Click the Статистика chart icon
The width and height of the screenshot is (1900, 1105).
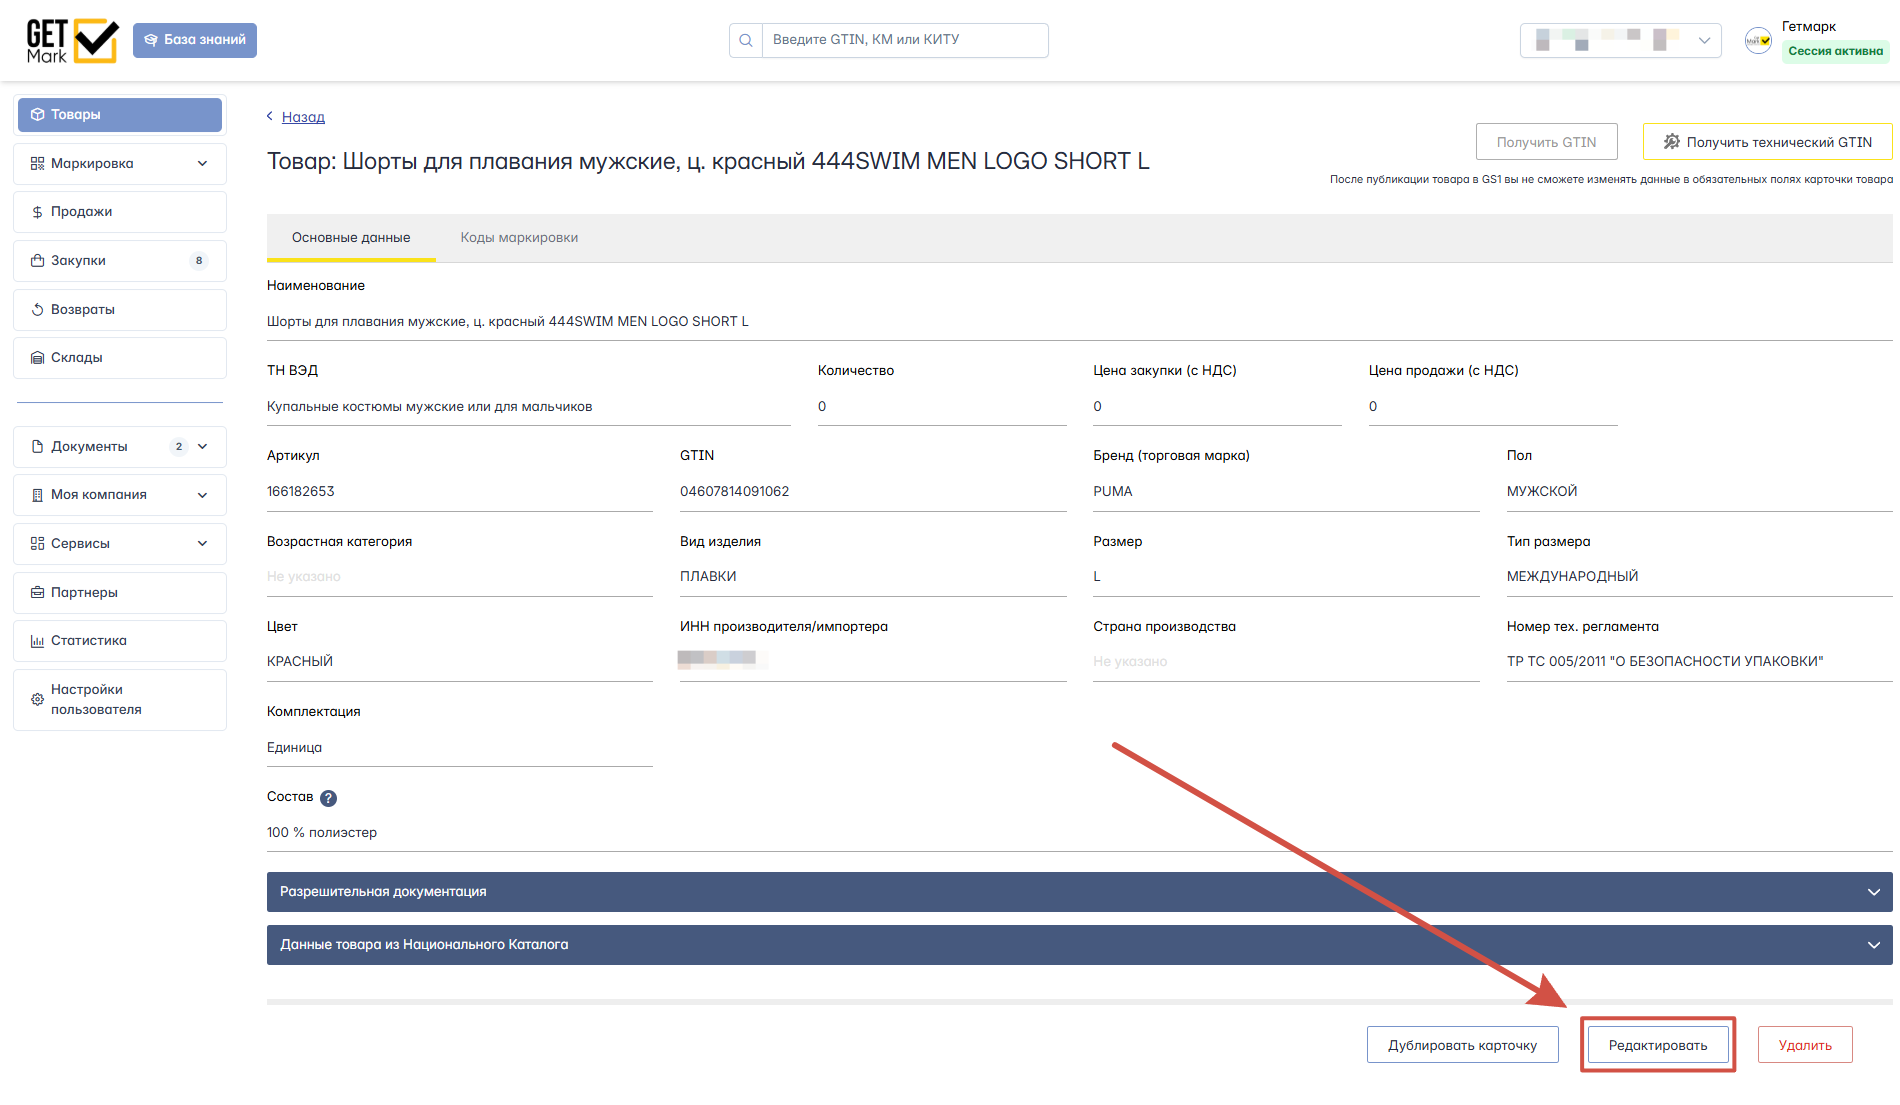[37, 641]
